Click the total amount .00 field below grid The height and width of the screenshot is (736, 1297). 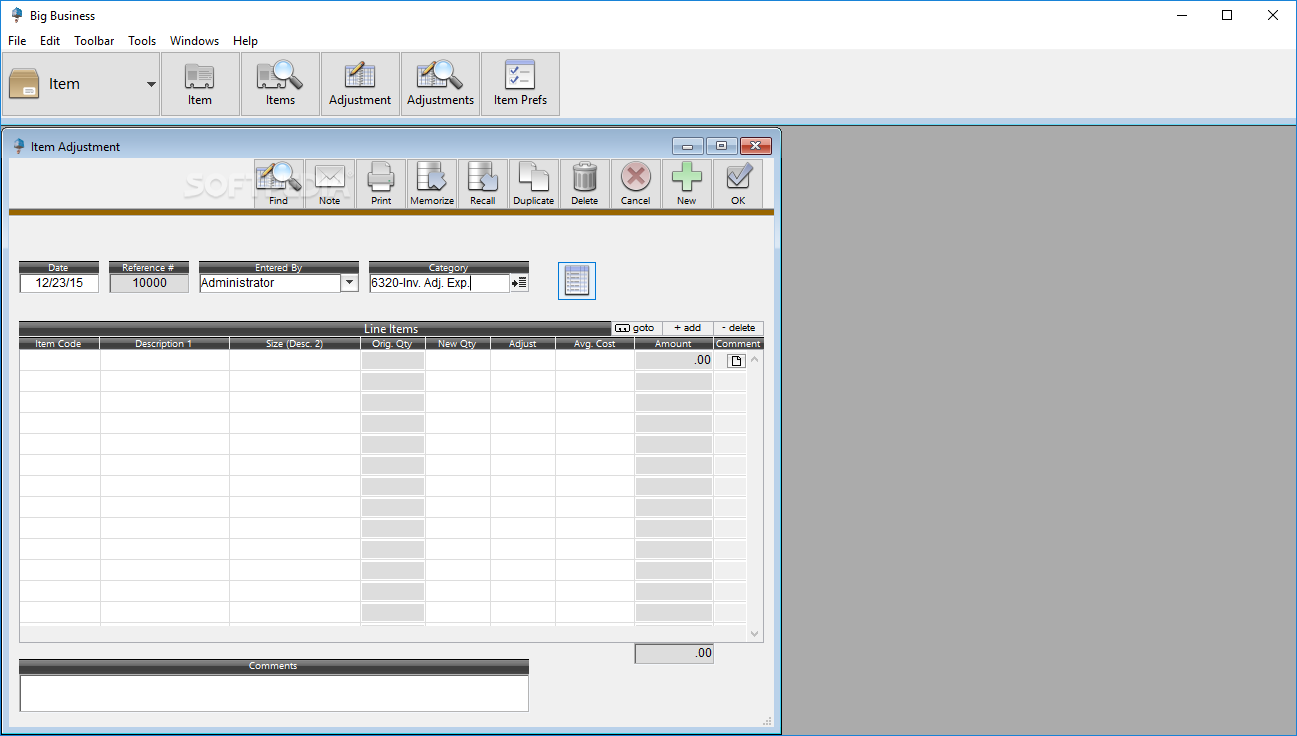click(x=674, y=653)
